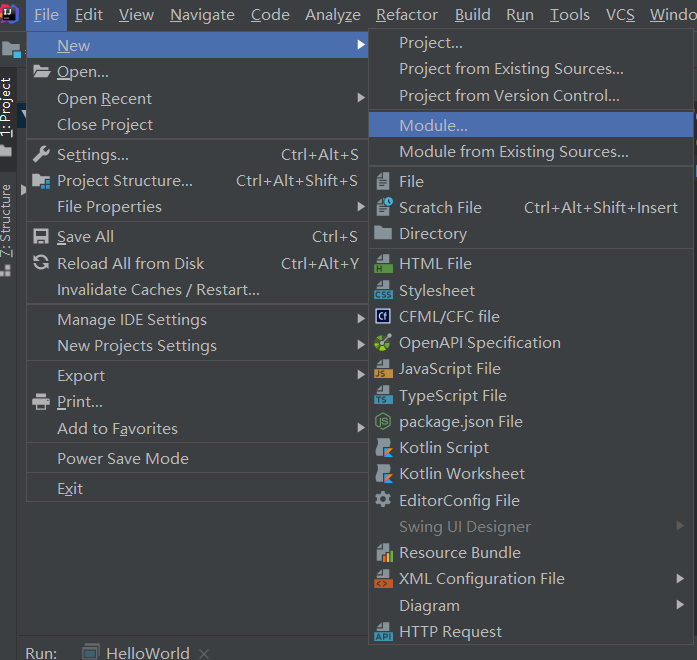Expand the XML Configuration File submenu arrow
Screen dimensions: 697x660
tap(680, 578)
